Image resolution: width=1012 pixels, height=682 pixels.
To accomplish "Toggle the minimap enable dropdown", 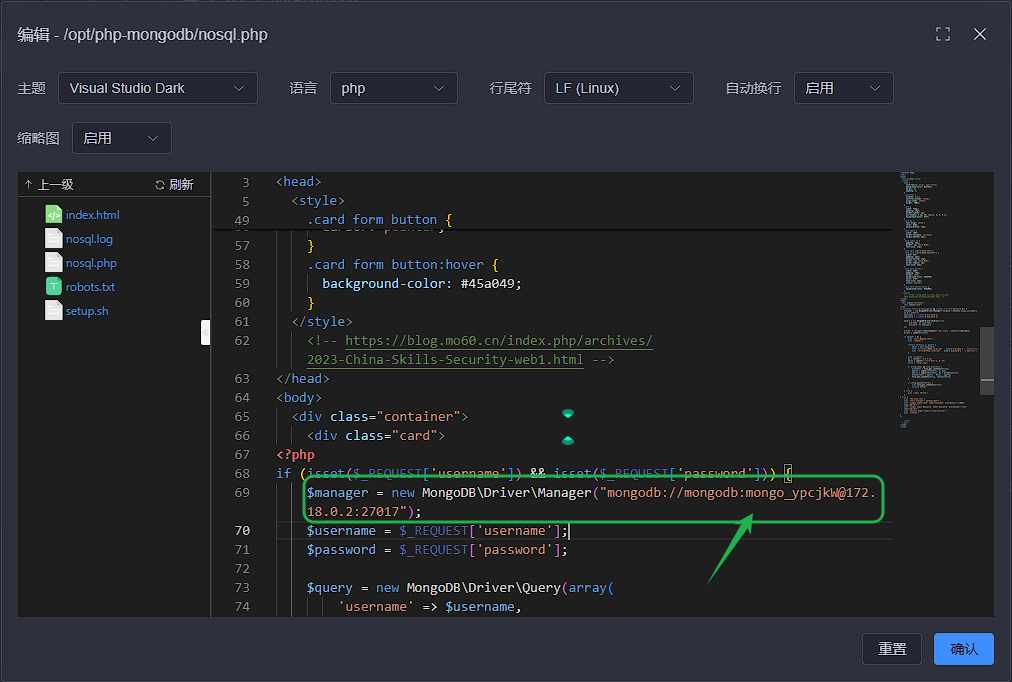I will point(121,138).
